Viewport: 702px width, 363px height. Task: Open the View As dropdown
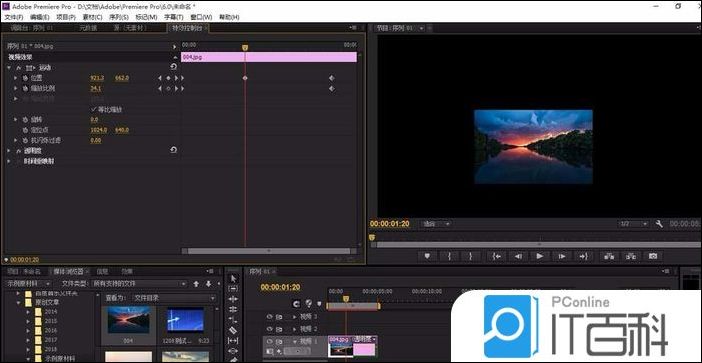(175, 298)
